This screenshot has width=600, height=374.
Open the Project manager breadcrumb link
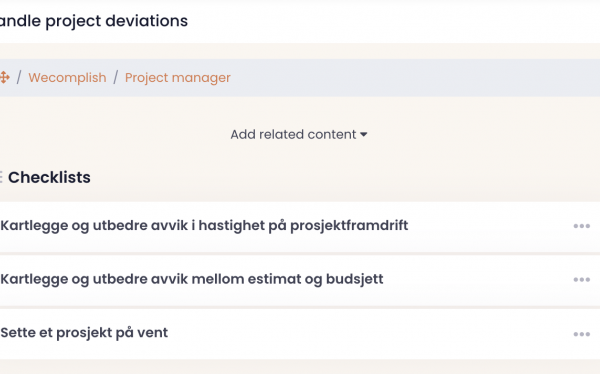pyautogui.click(x=178, y=78)
